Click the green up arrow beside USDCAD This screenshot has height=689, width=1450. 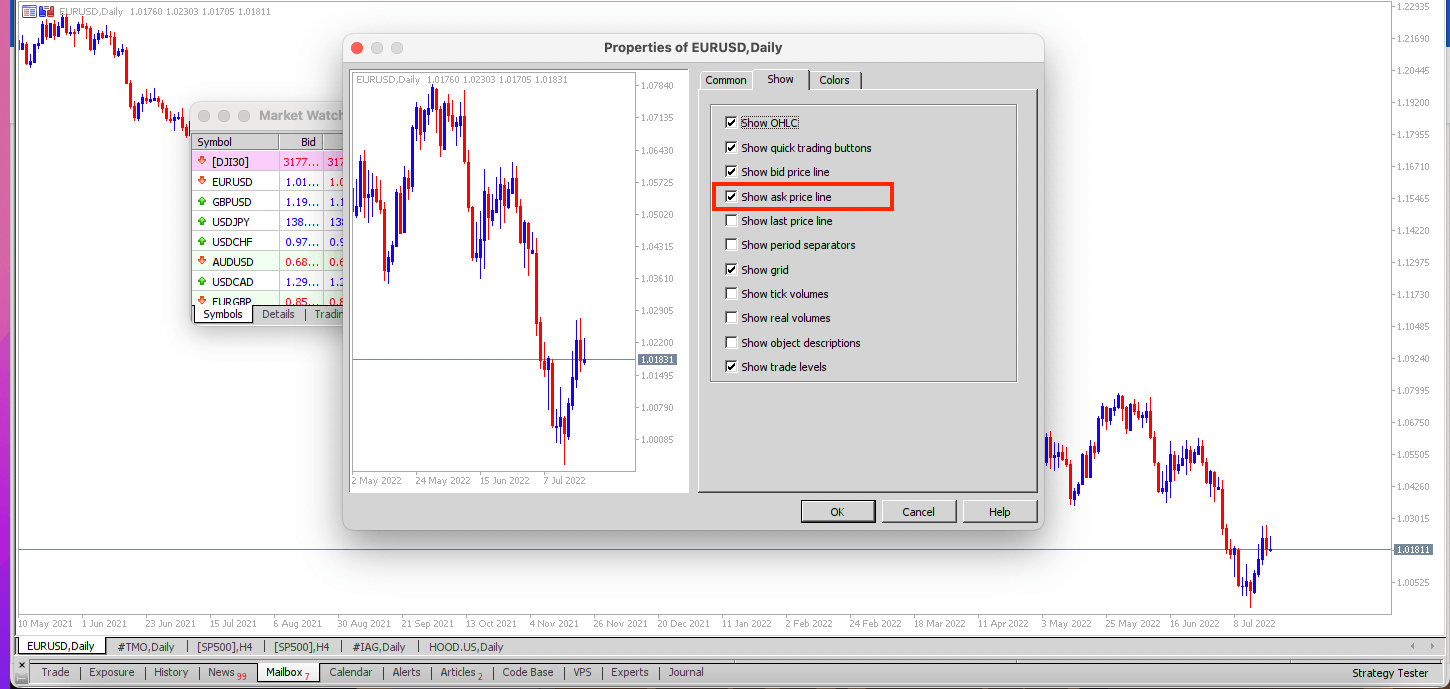pyautogui.click(x=203, y=282)
